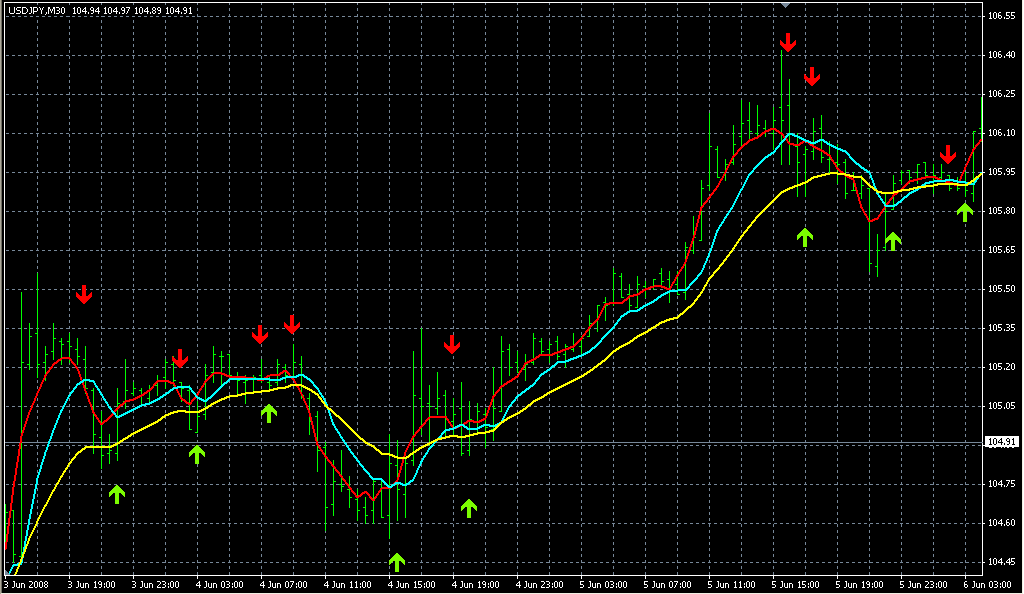Click the green up arrow just above 4 Jun 19:00 label

click(469, 507)
